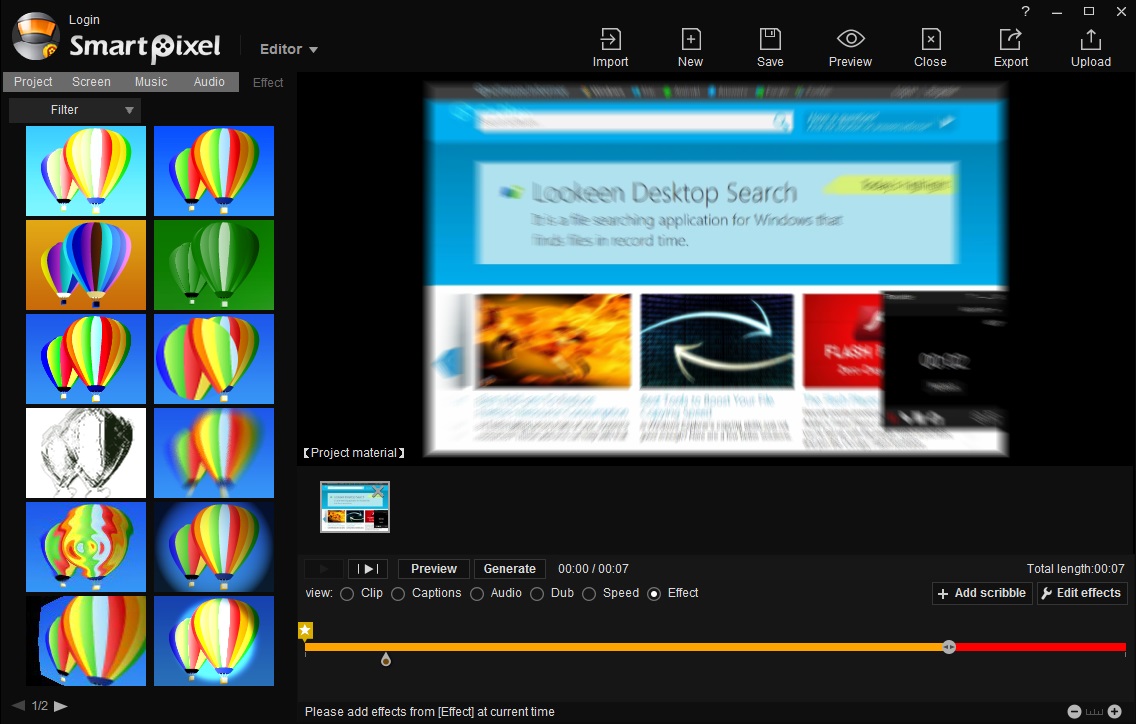Select the playhead handle on the timeline
The height and width of the screenshot is (724, 1136).
(x=948, y=647)
